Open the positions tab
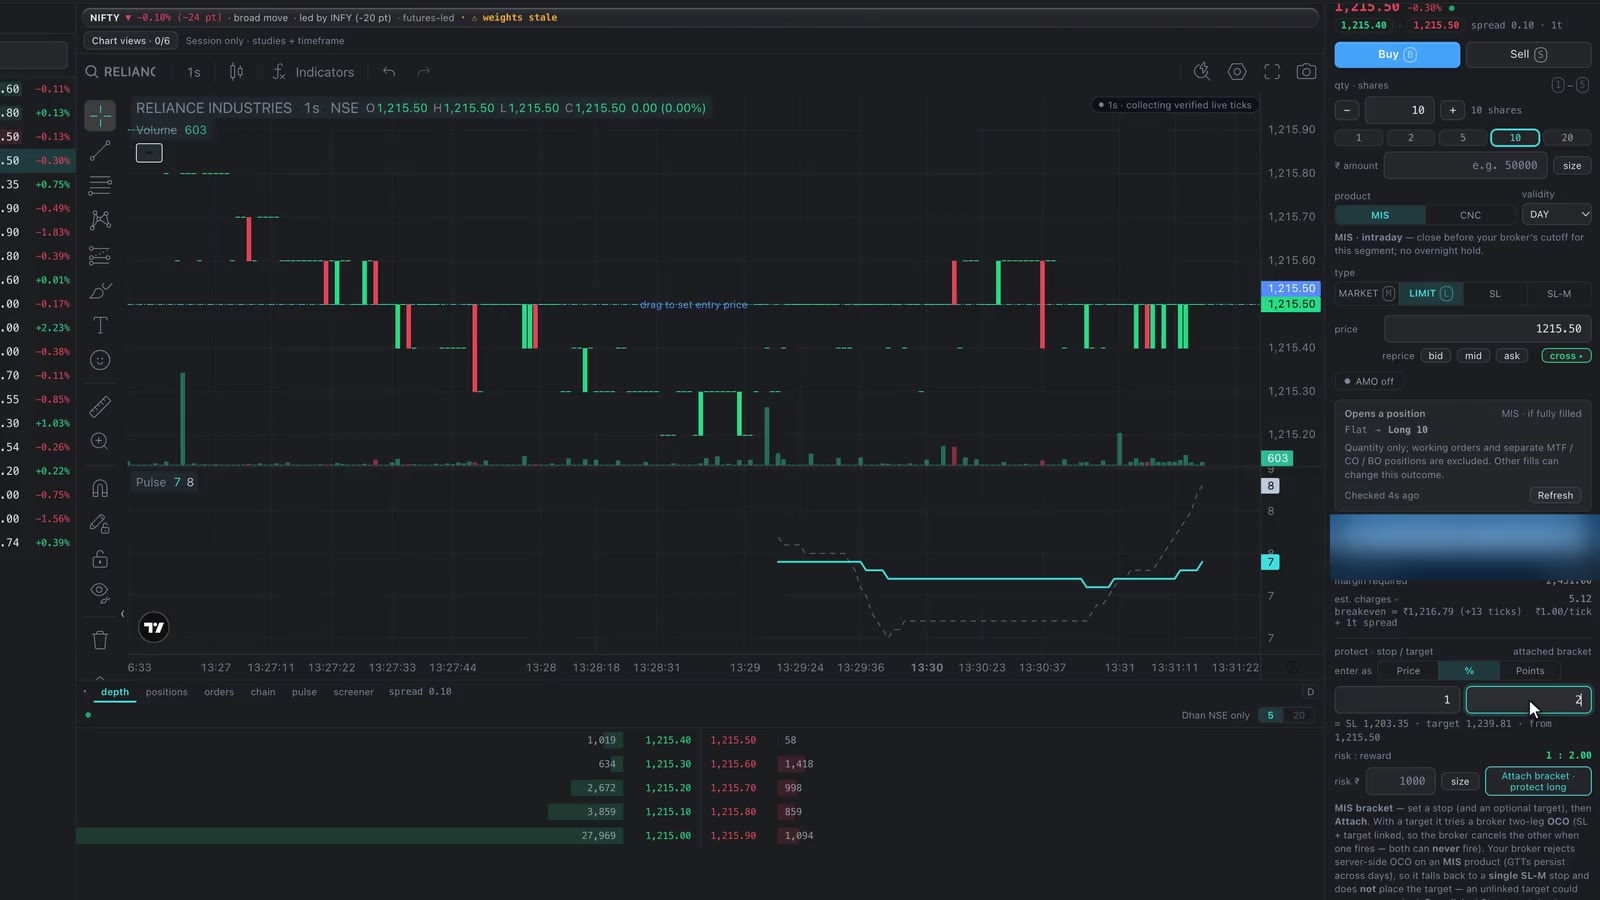The image size is (1600, 900). coord(166,692)
